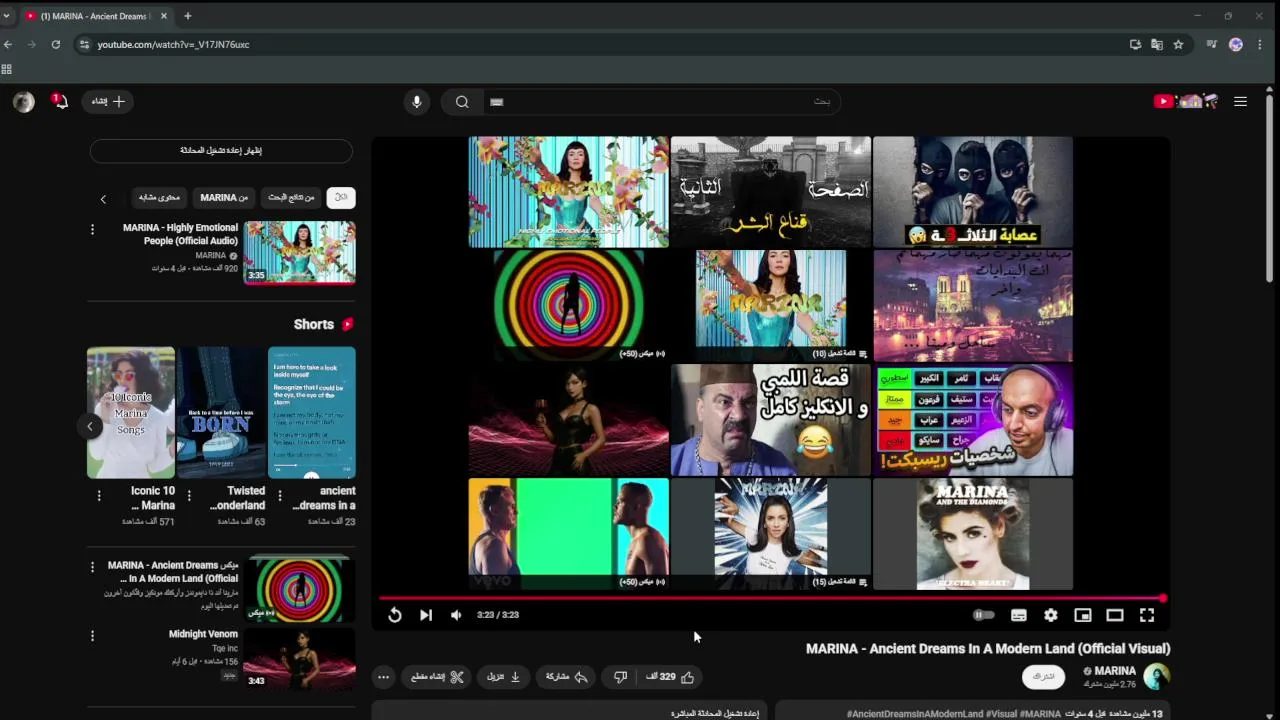Go back in browser

[8, 44]
